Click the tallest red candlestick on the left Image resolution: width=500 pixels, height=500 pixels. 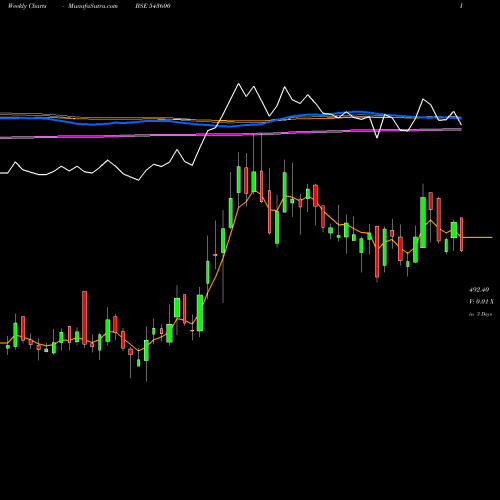[85, 318]
